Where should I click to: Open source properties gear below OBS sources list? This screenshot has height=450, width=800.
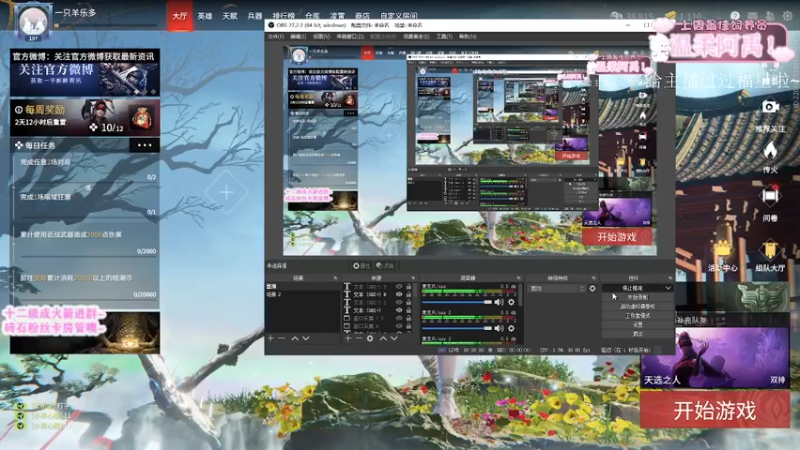click(x=370, y=338)
